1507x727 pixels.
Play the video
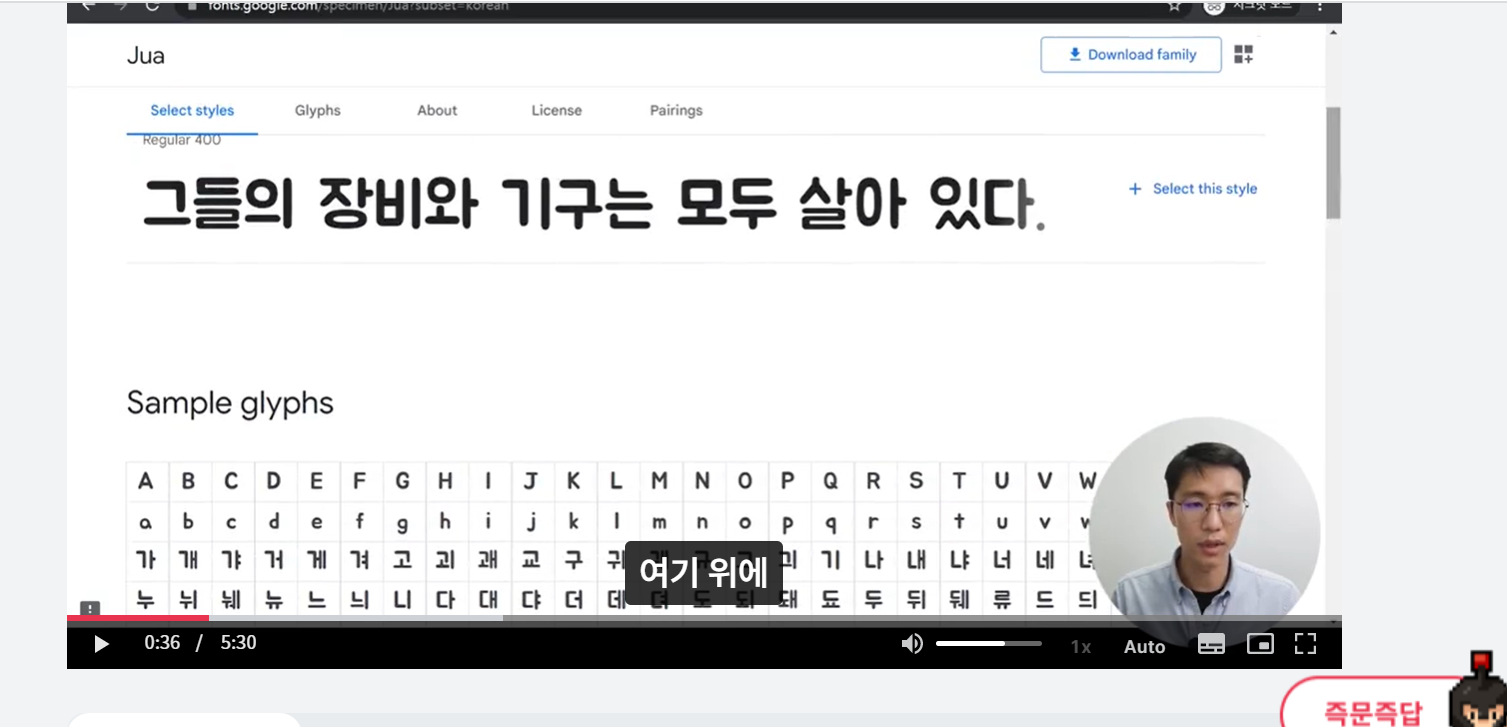(x=101, y=644)
